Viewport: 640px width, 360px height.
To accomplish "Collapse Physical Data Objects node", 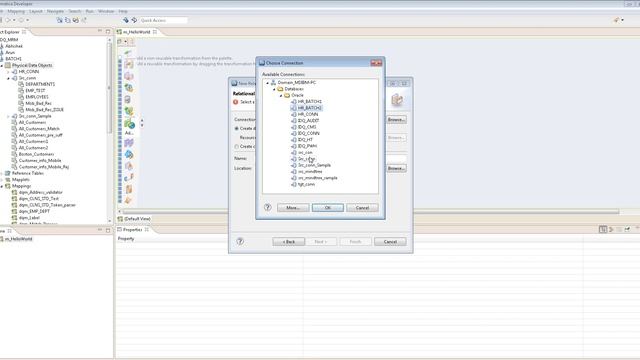I will pyautogui.click(x=2, y=65).
